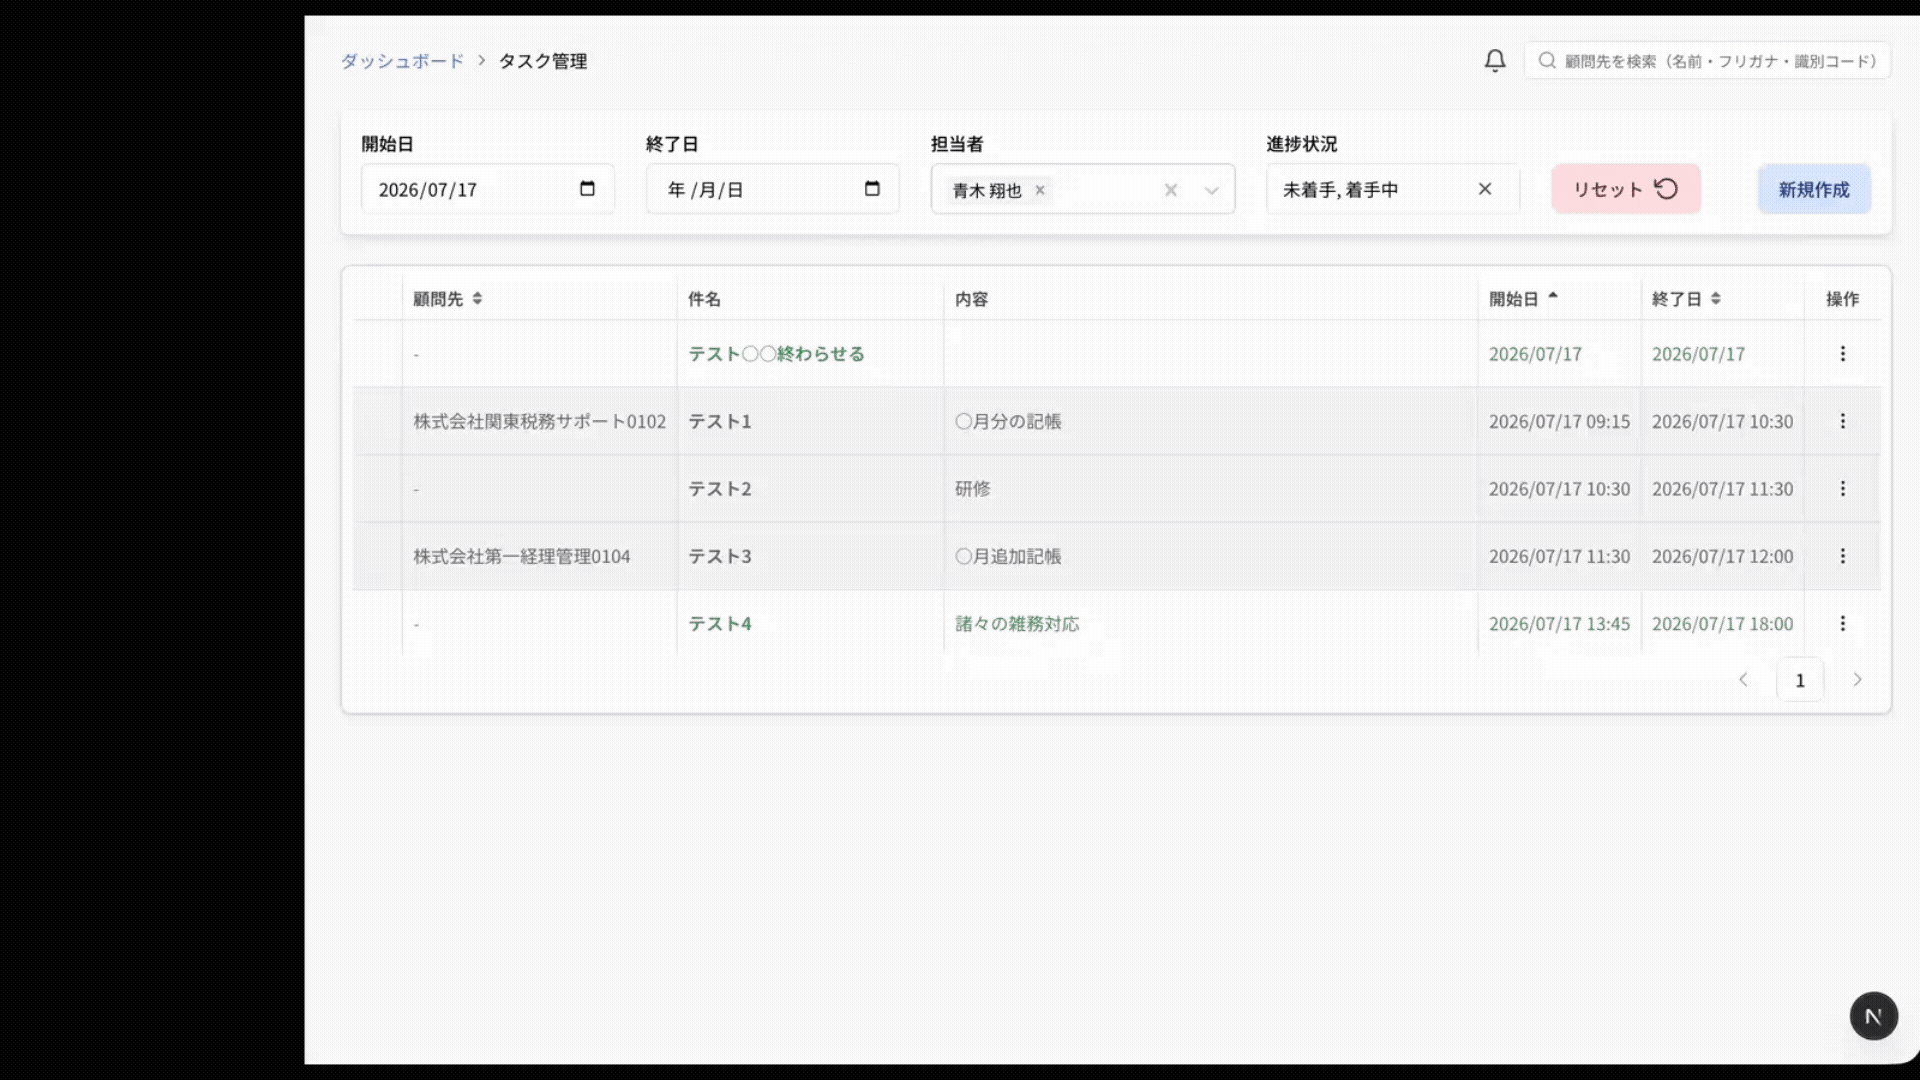Click the 2026/07/17 13:45 start time

pos(1559,624)
